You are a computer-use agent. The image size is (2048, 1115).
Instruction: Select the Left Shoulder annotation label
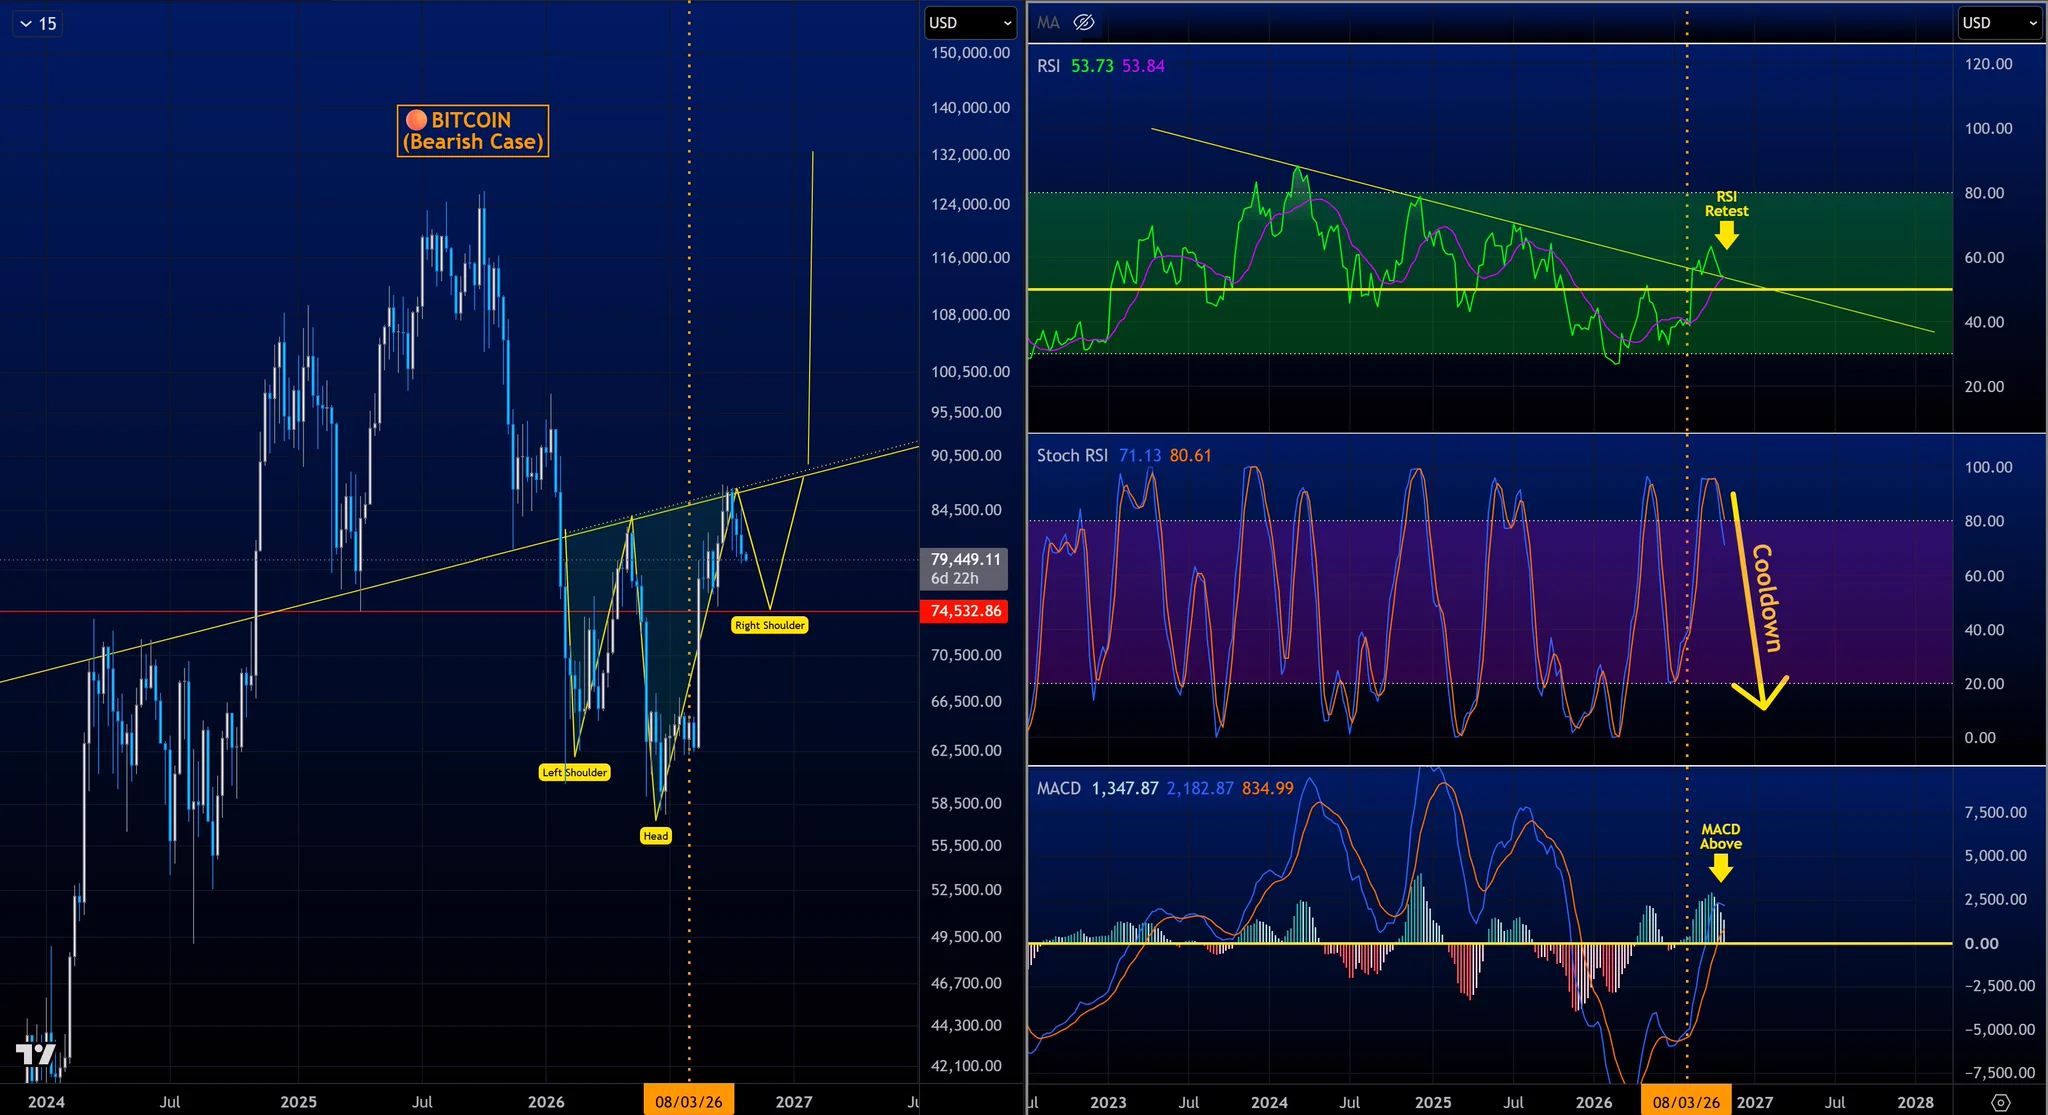click(574, 772)
